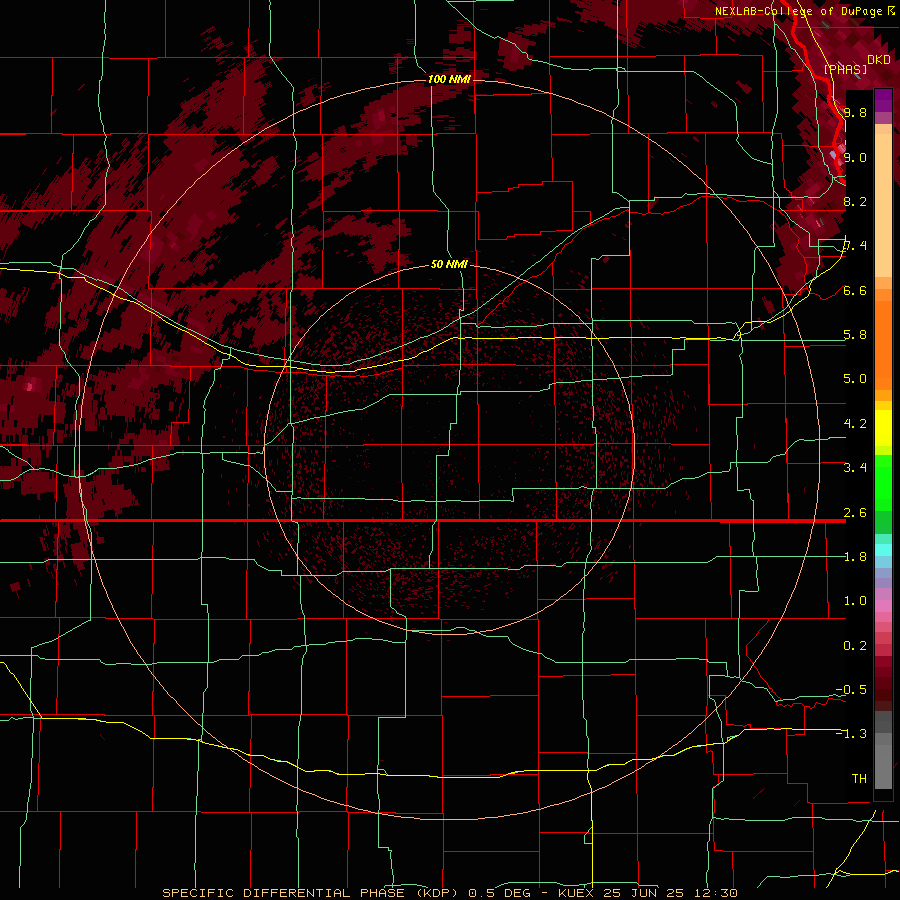Screen dimensions: 900x900
Task: Click the bright yellow color bar segment
Action: tap(883, 428)
